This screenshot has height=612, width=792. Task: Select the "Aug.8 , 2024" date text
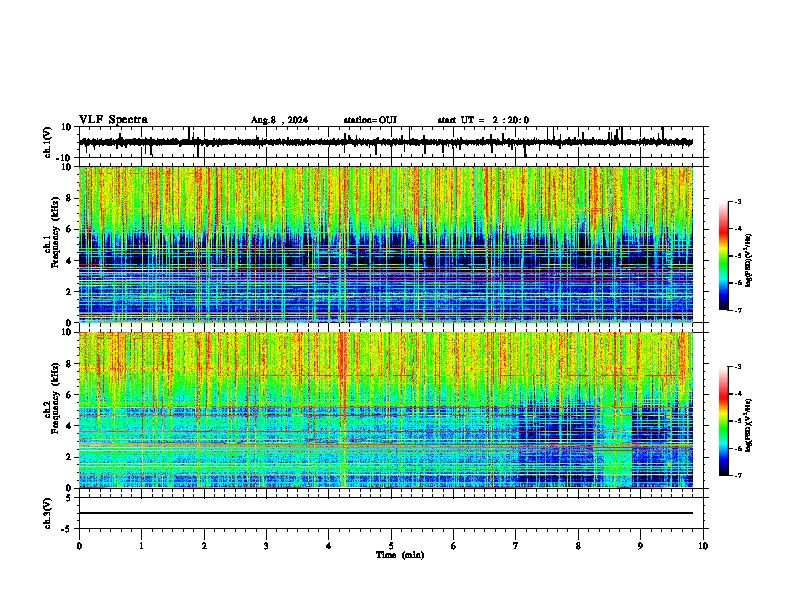tap(279, 120)
